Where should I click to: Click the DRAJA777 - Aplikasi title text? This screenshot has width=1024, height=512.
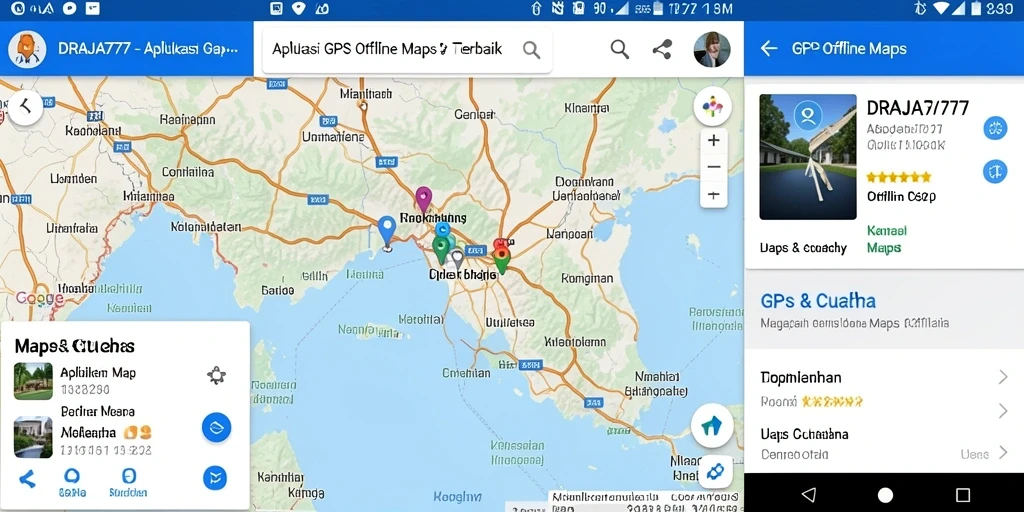tap(148, 49)
